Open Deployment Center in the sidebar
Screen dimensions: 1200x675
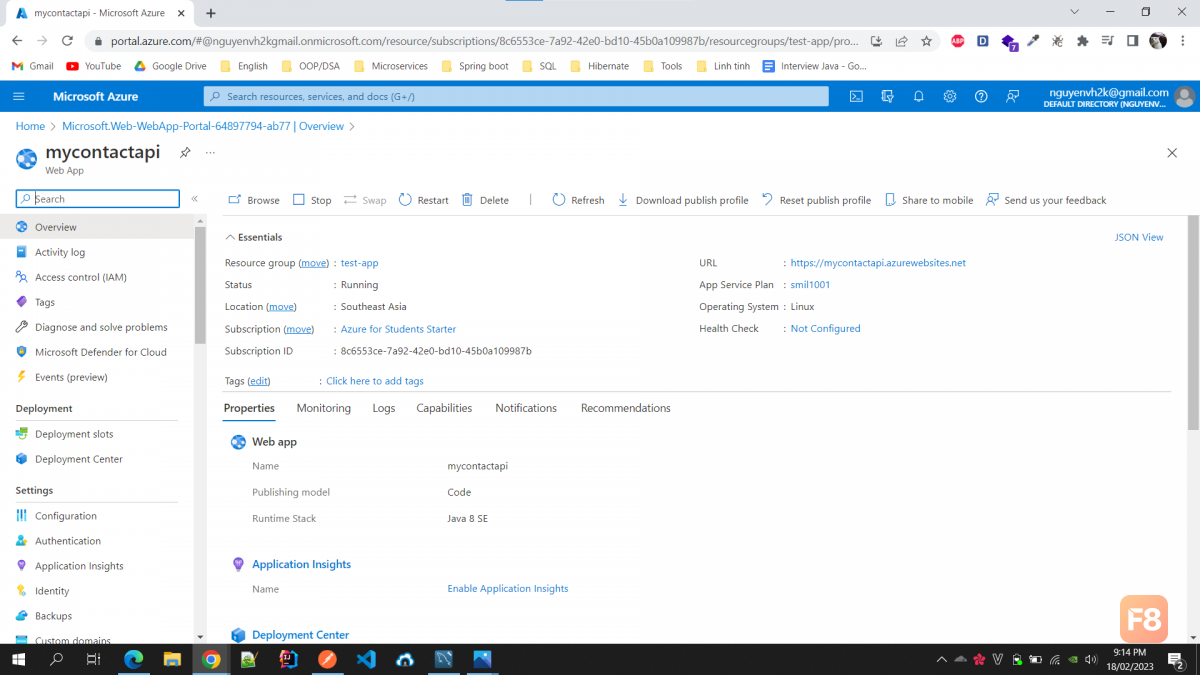[x=96, y=459]
